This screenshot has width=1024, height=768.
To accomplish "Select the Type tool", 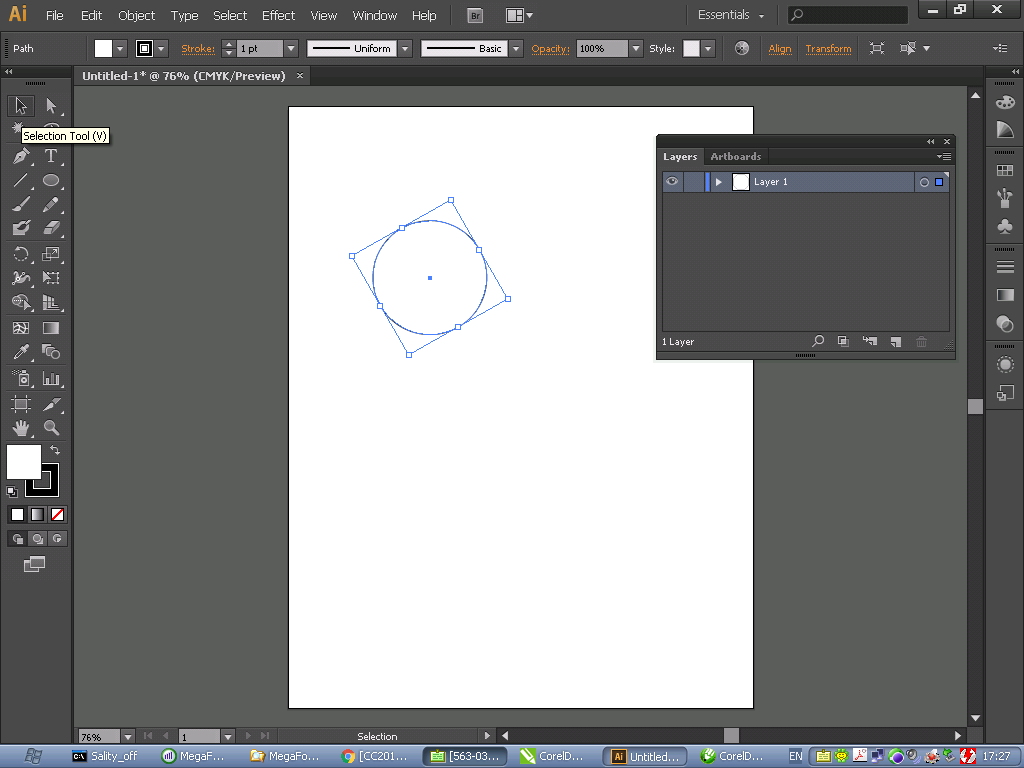I will (x=51, y=156).
